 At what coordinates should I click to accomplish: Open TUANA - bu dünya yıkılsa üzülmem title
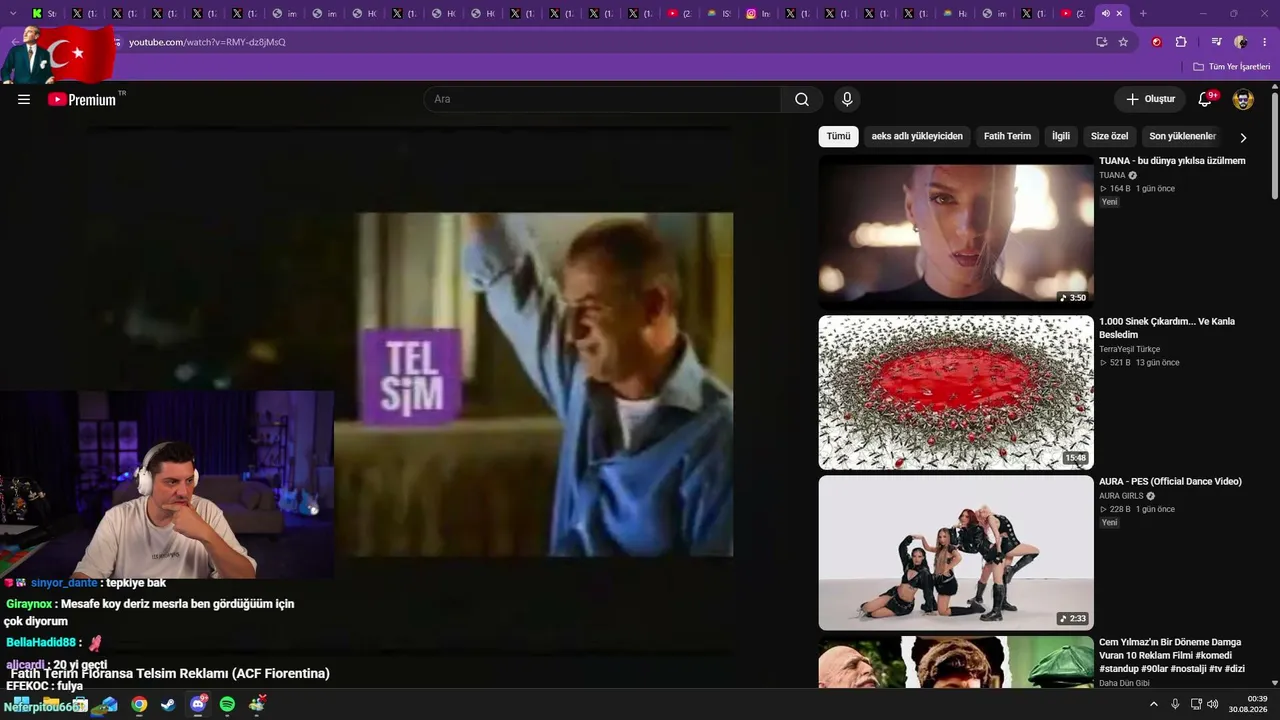click(1172, 161)
